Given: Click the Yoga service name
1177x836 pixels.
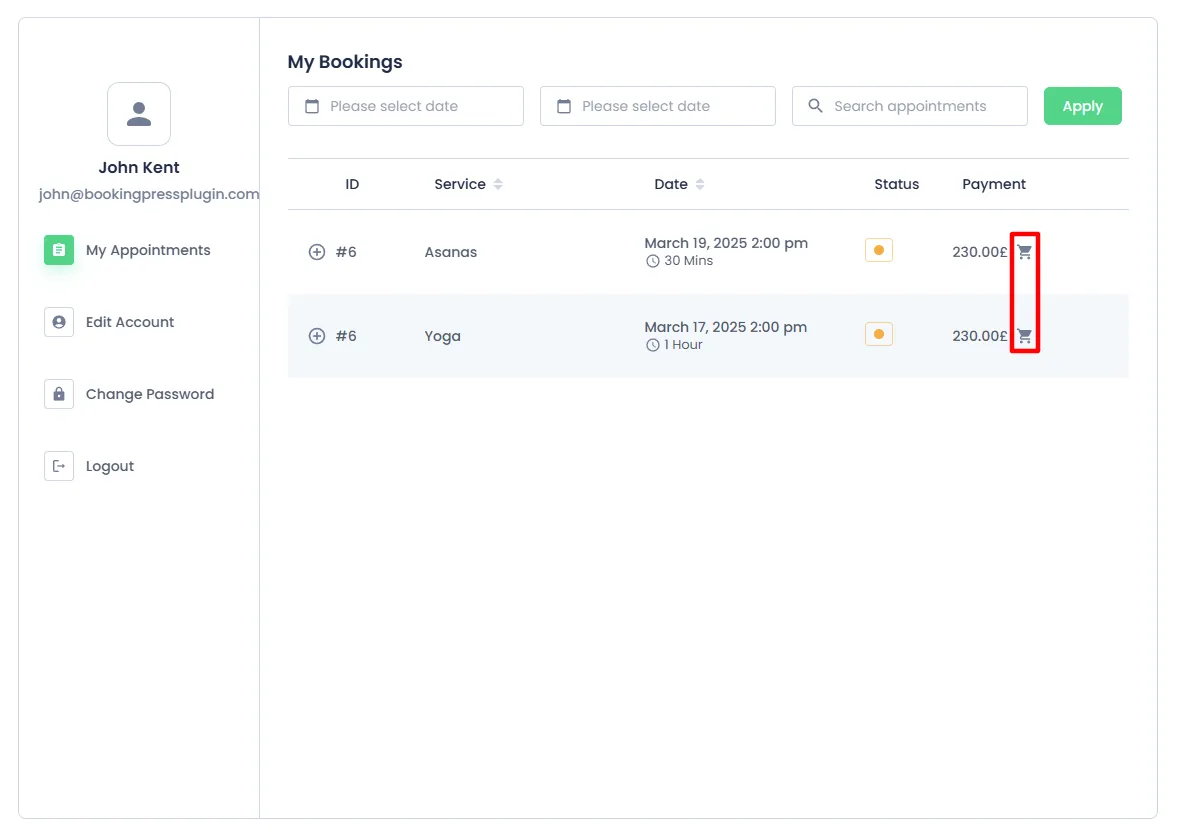Looking at the screenshot, I should (x=442, y=336).
